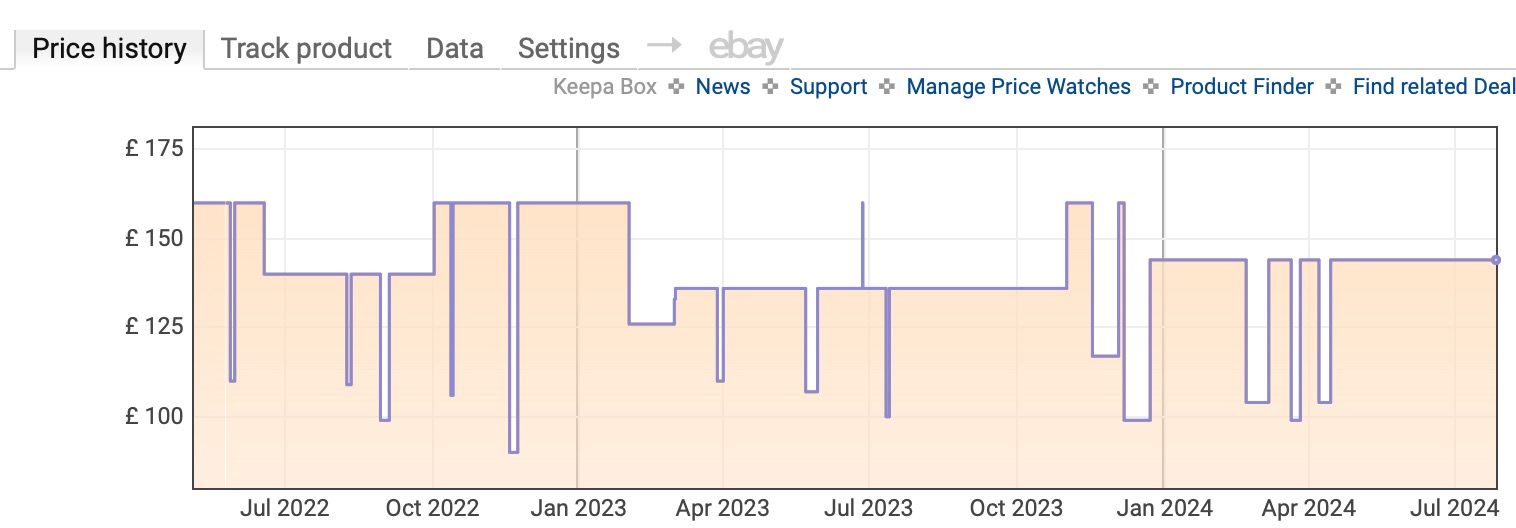Open the Price history tab
This screenshot has height=528, width=1516.
point(109,48)
